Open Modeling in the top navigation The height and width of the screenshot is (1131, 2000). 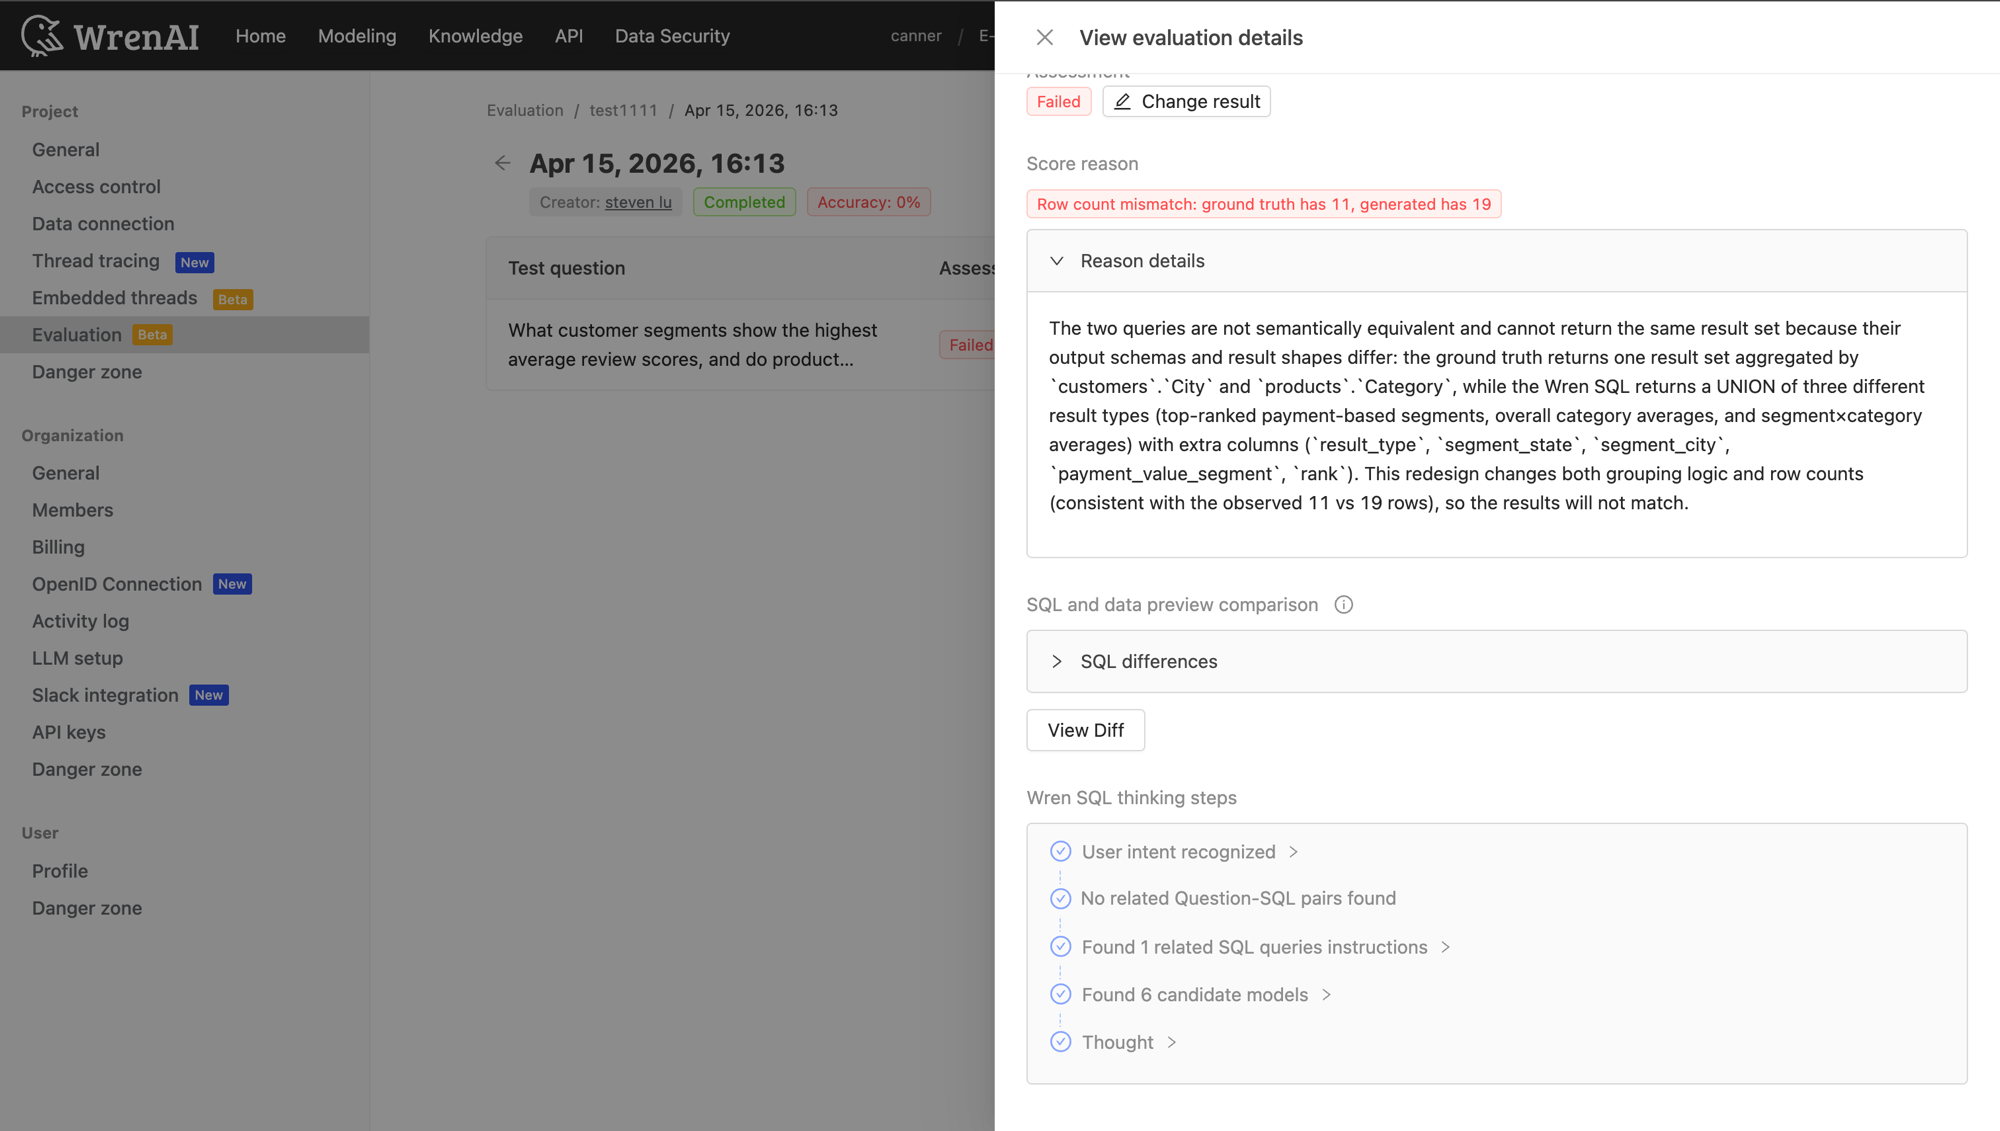[356, 36]
